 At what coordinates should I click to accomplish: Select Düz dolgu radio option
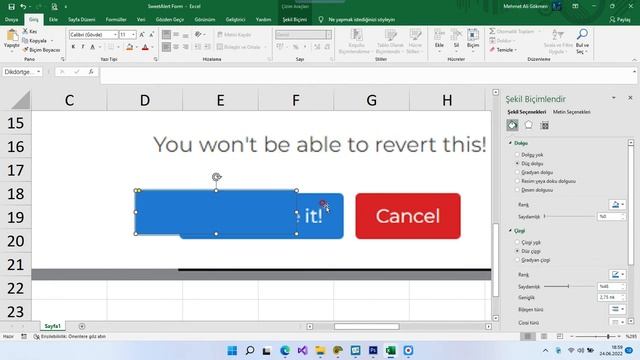518,163
